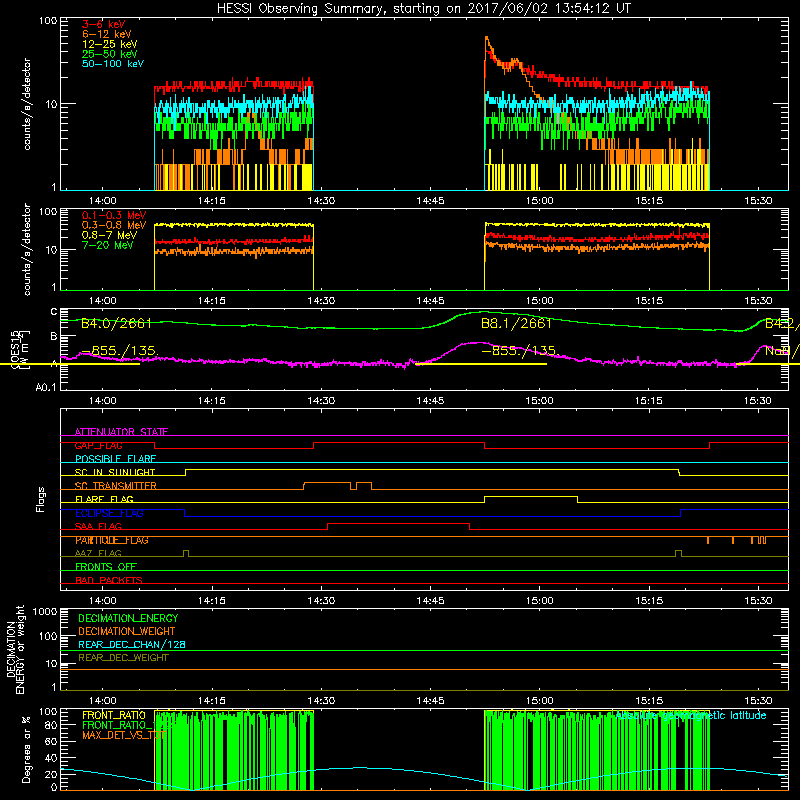800x800 pixels.
Task: Select the FRONTS_OFF flag label
Action: [x=106, y=567]
